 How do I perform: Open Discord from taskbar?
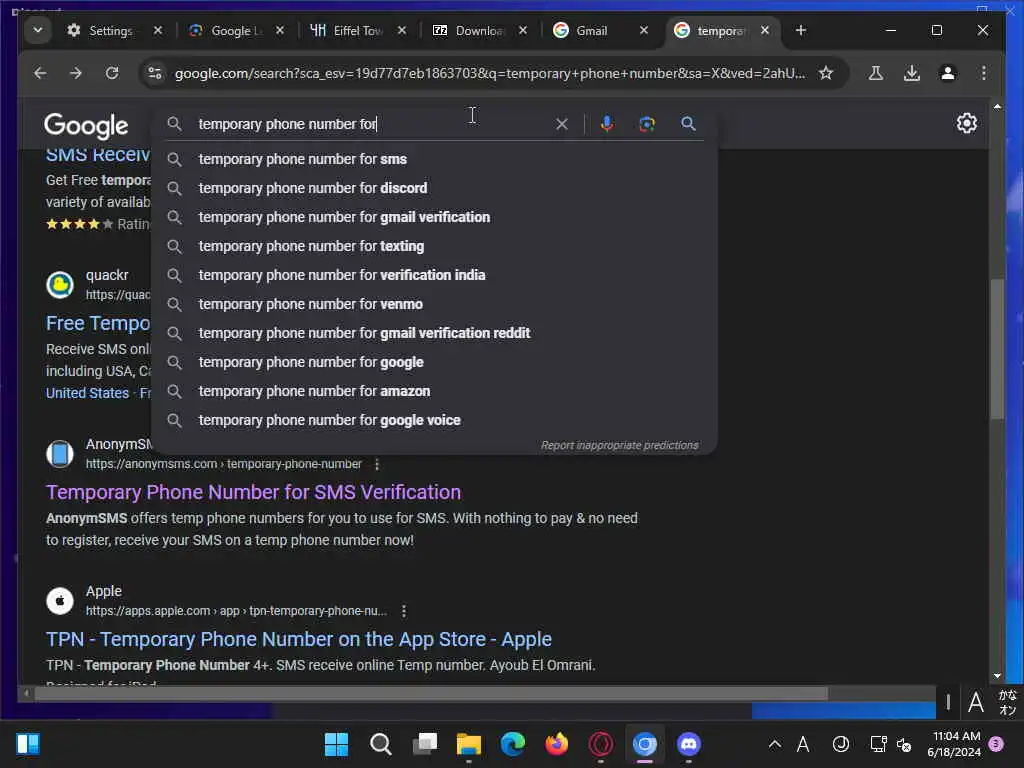pyautogui.click(x=689, y=744)
